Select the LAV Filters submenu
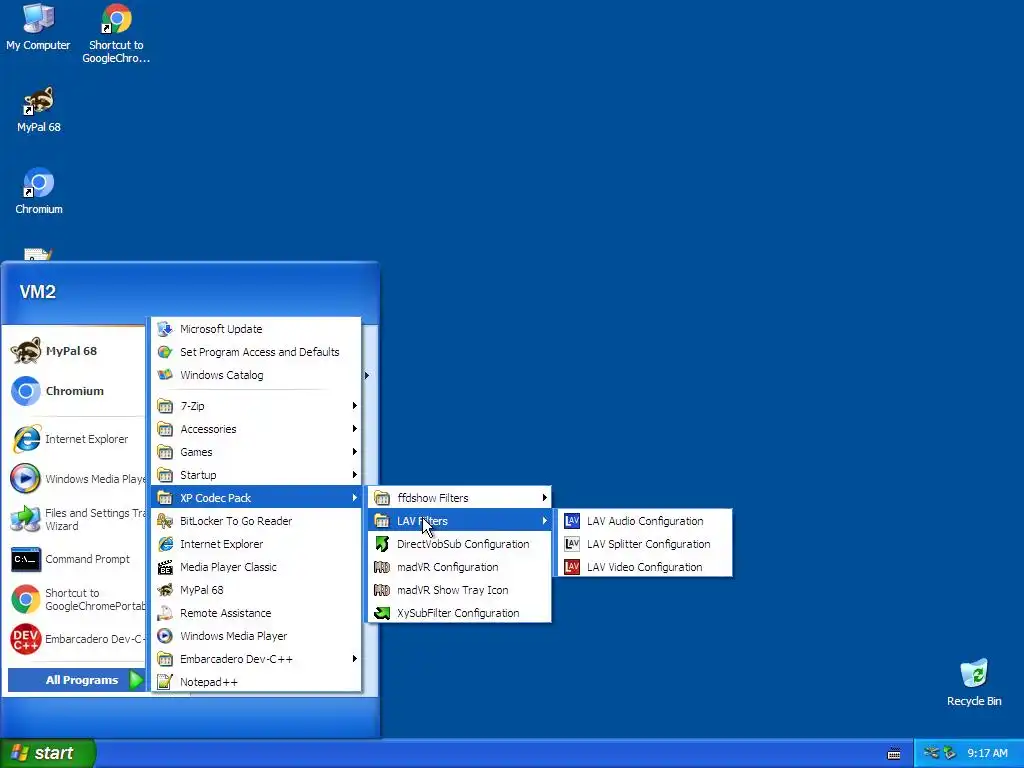Image resolution: width=1024 pixels, height=768 pixels. pyautogui.click(x=460, y=521)
